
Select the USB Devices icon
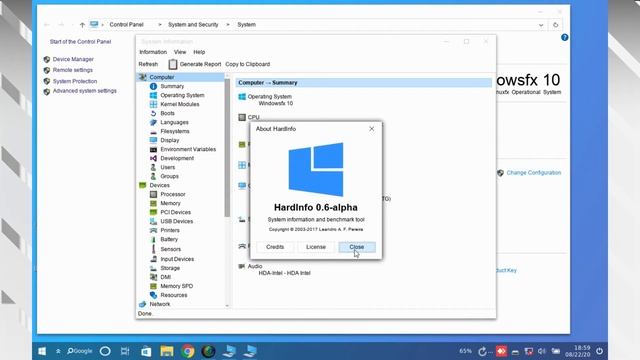click(x=153, y=221)
